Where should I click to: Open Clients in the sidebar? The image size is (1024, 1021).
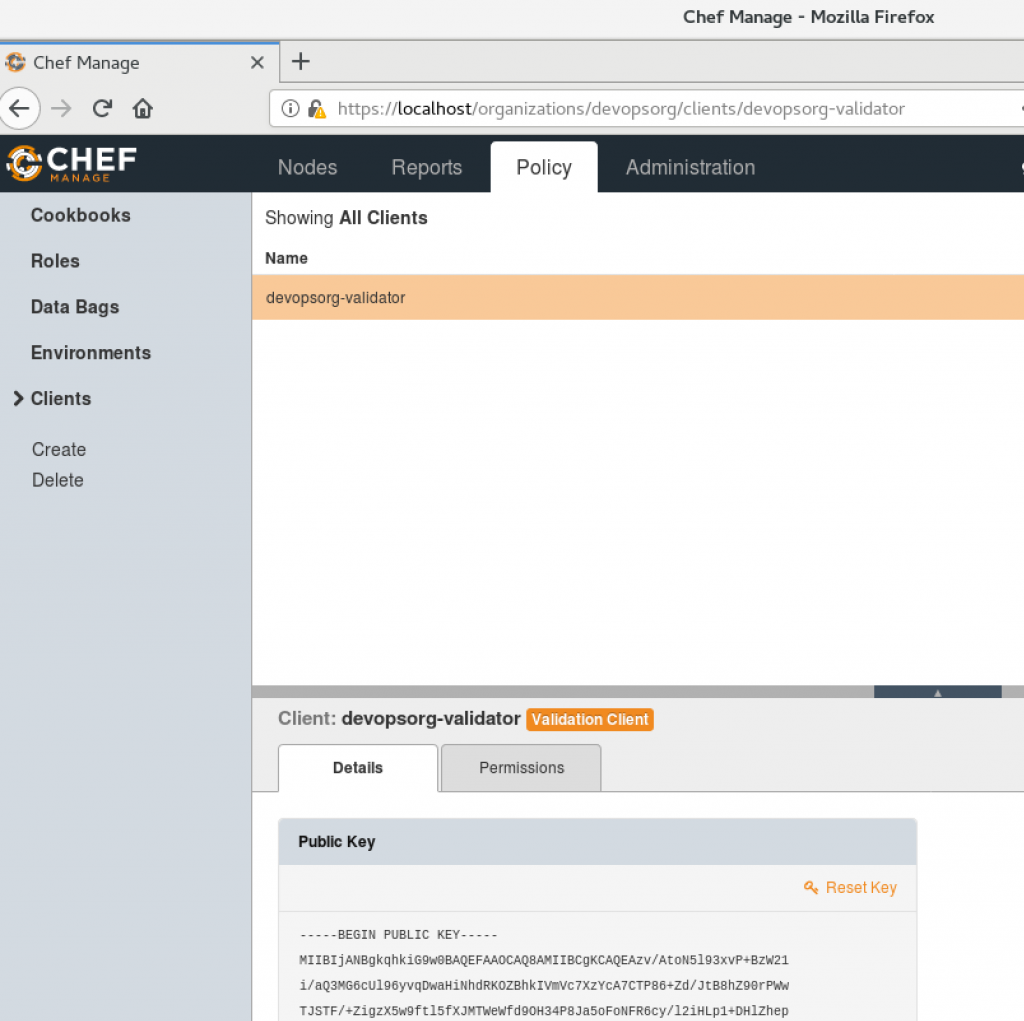click(61, 398)
